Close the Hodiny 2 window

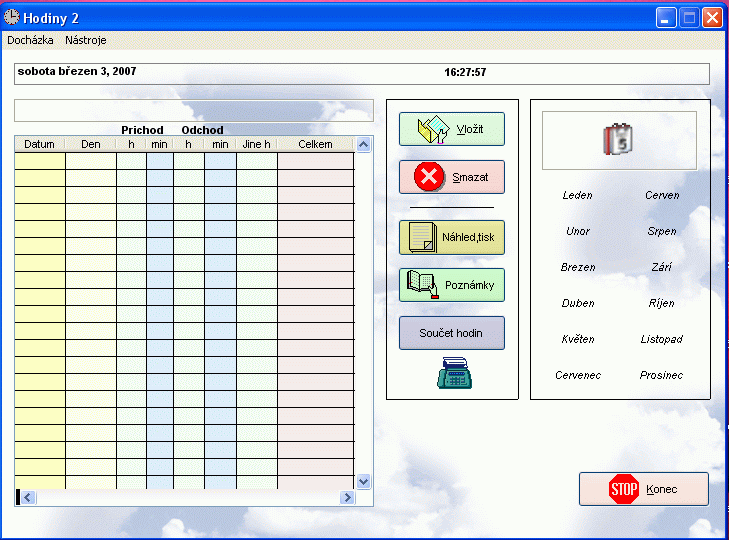[x=712, y=18]
